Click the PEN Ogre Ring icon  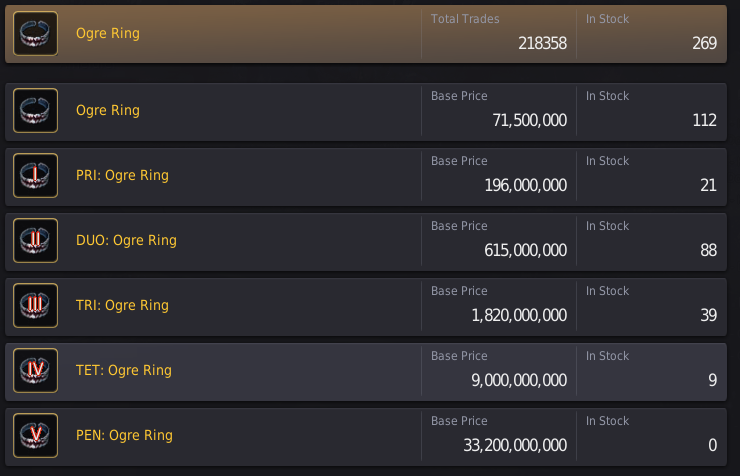pos(35,436)
